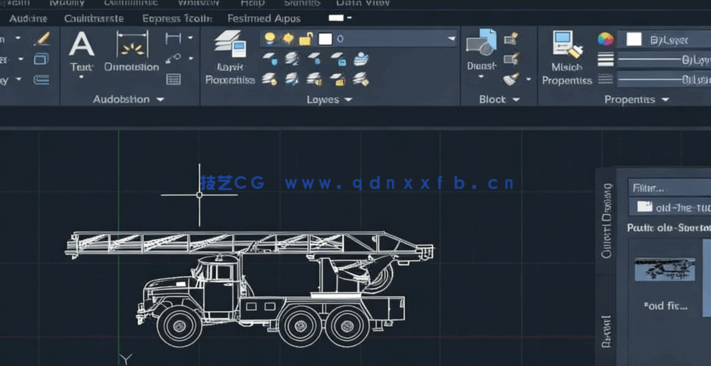Toggle layer lock padlock icon
The image size is (711, 366).
(x=306, y=39)
